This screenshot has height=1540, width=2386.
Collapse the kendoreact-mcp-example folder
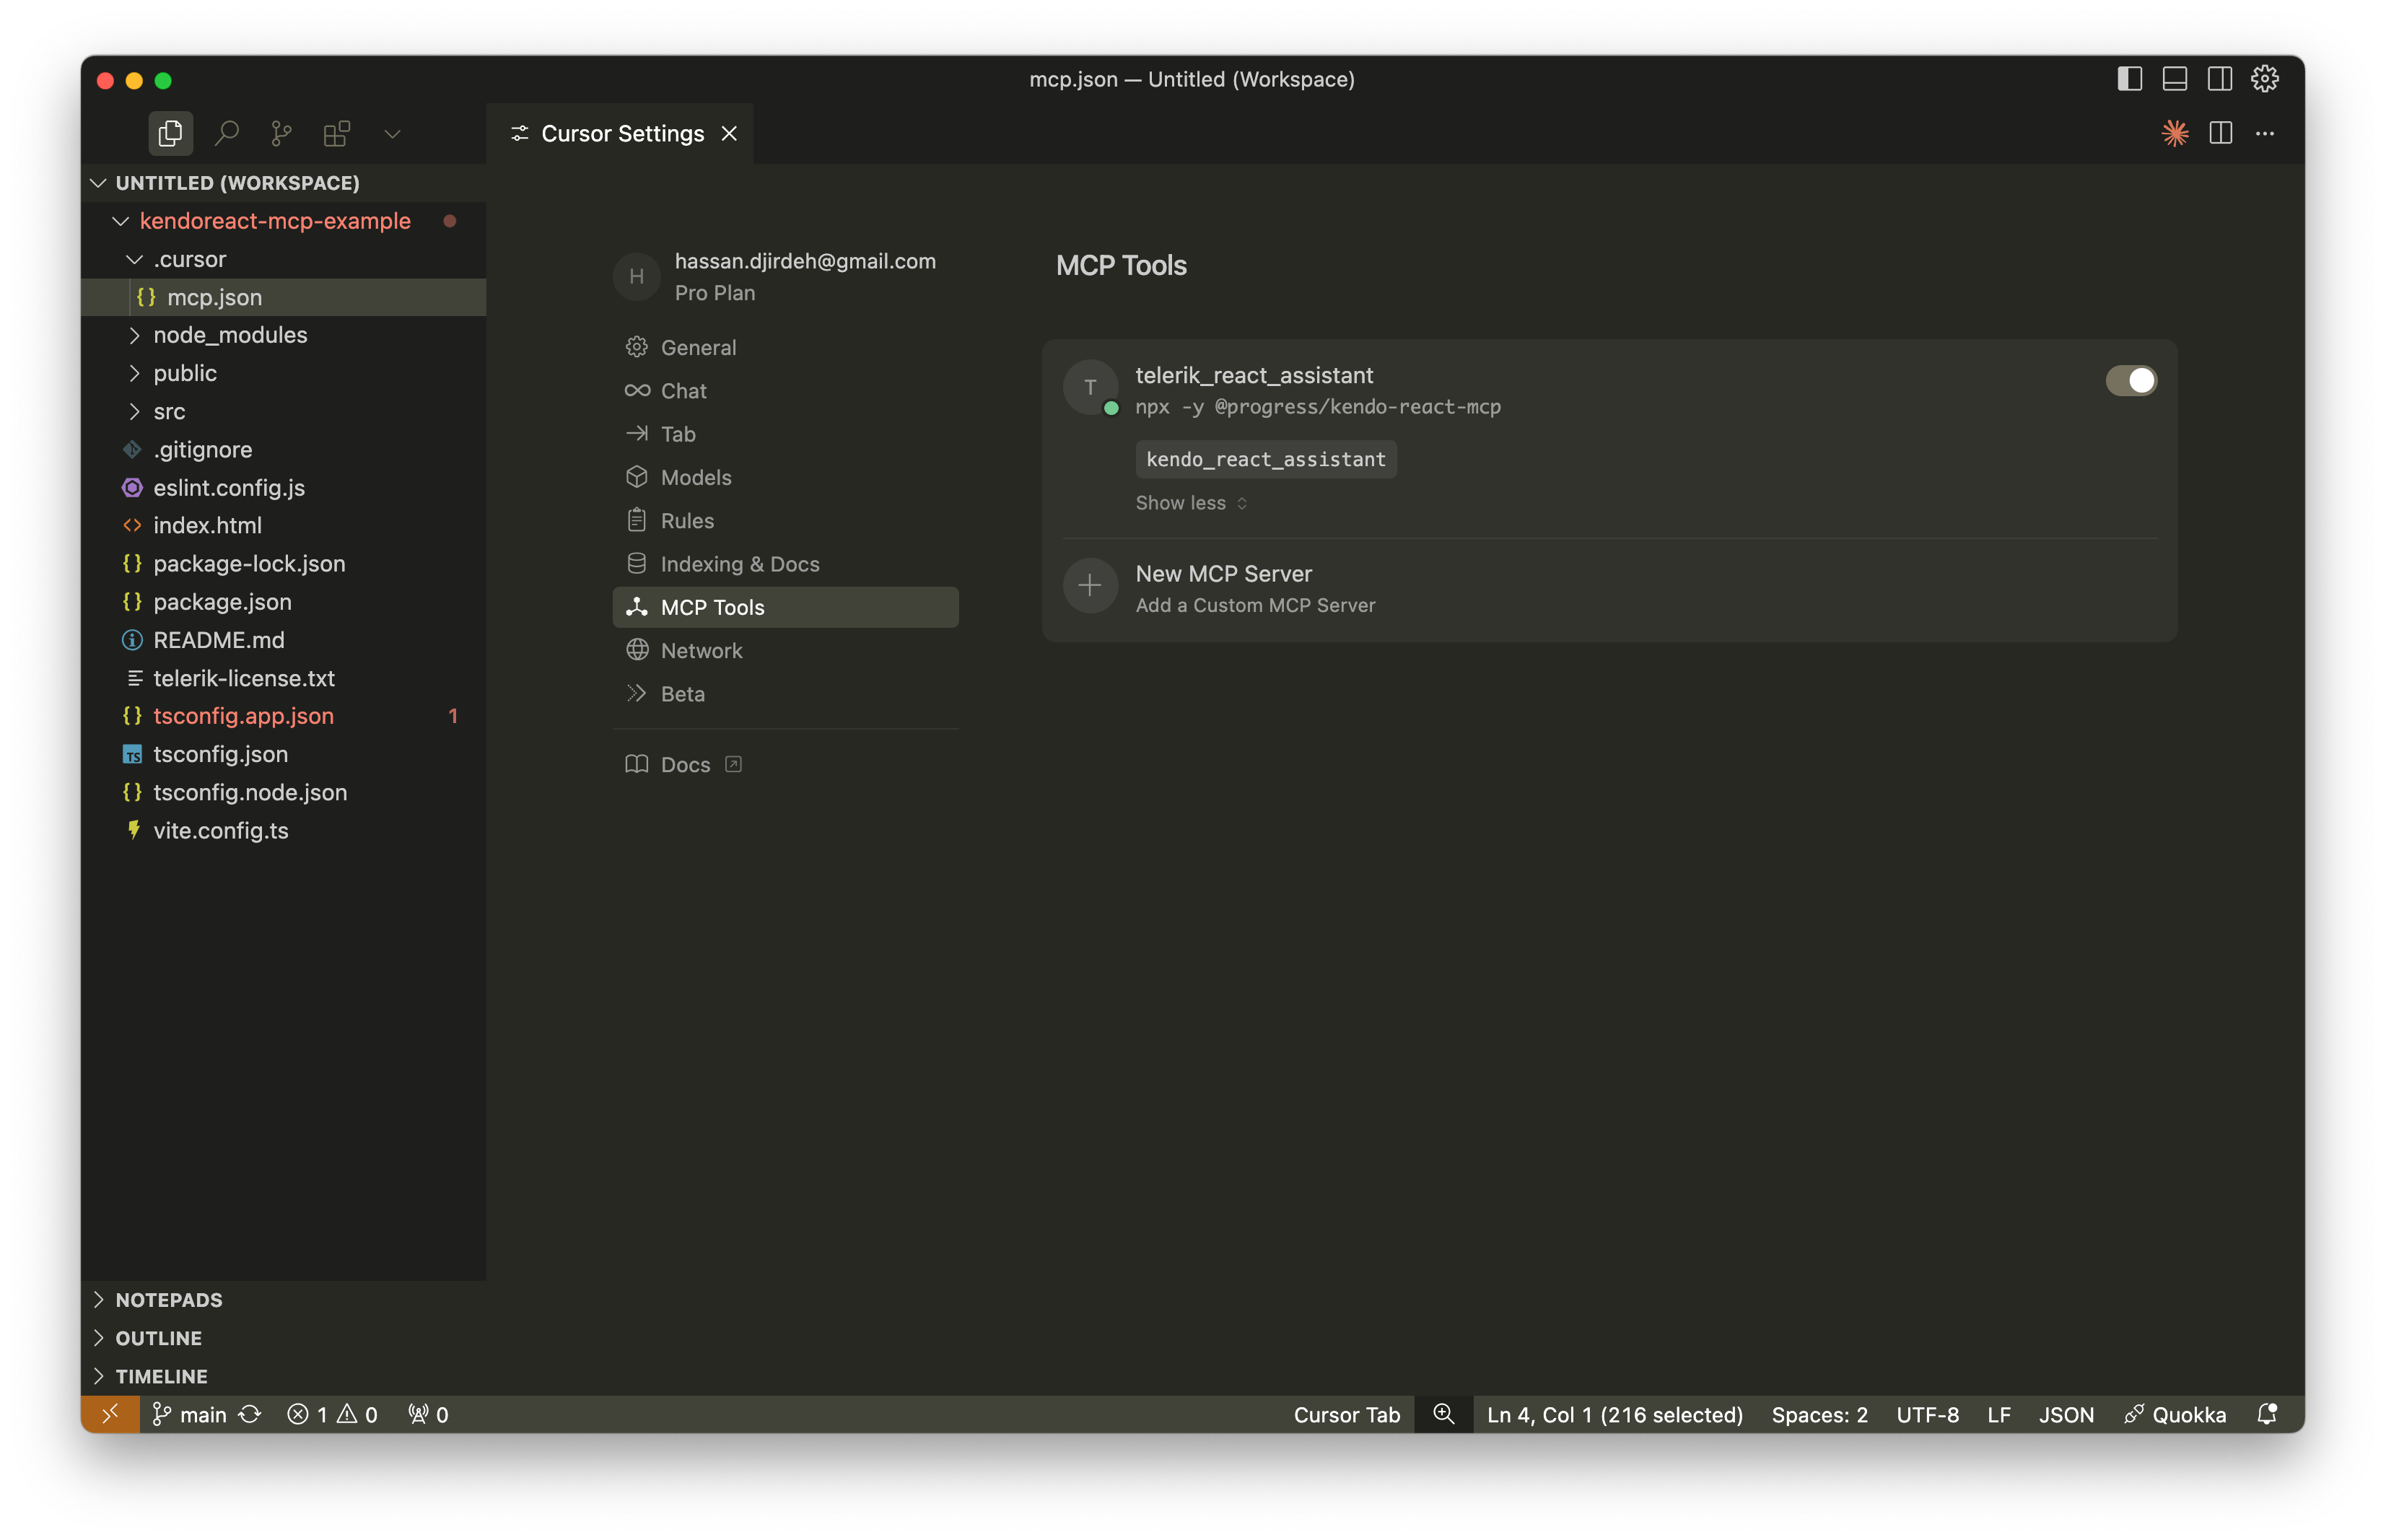tap(283, 221)
